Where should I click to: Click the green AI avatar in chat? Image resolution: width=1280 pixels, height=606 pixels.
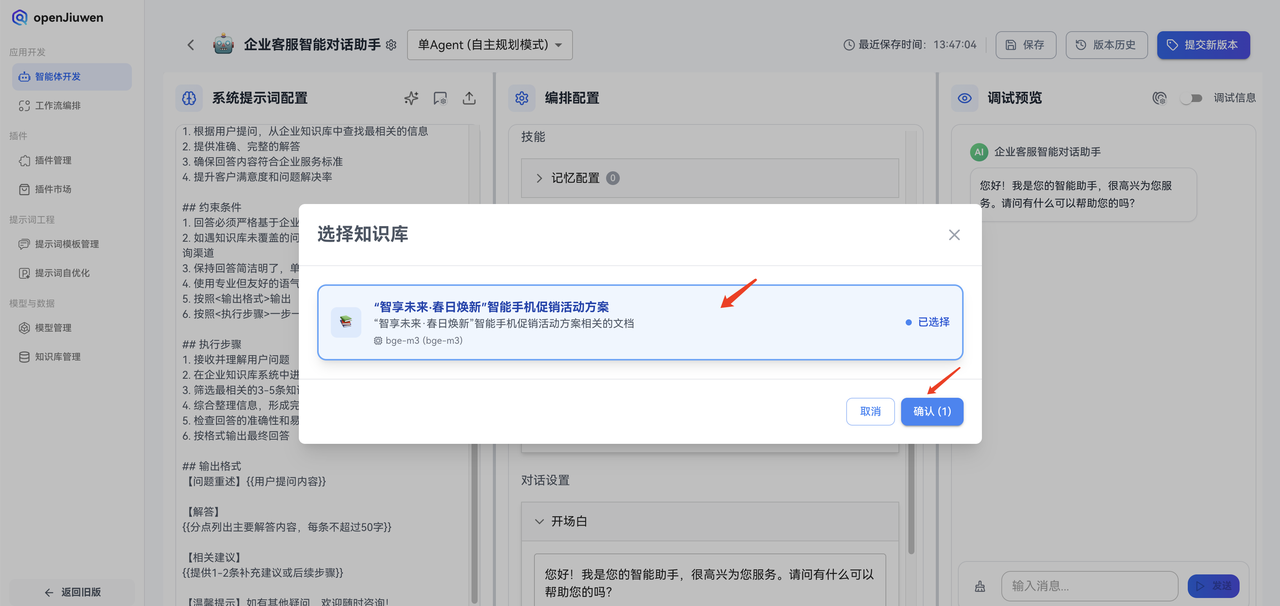(x=979, y=152)
